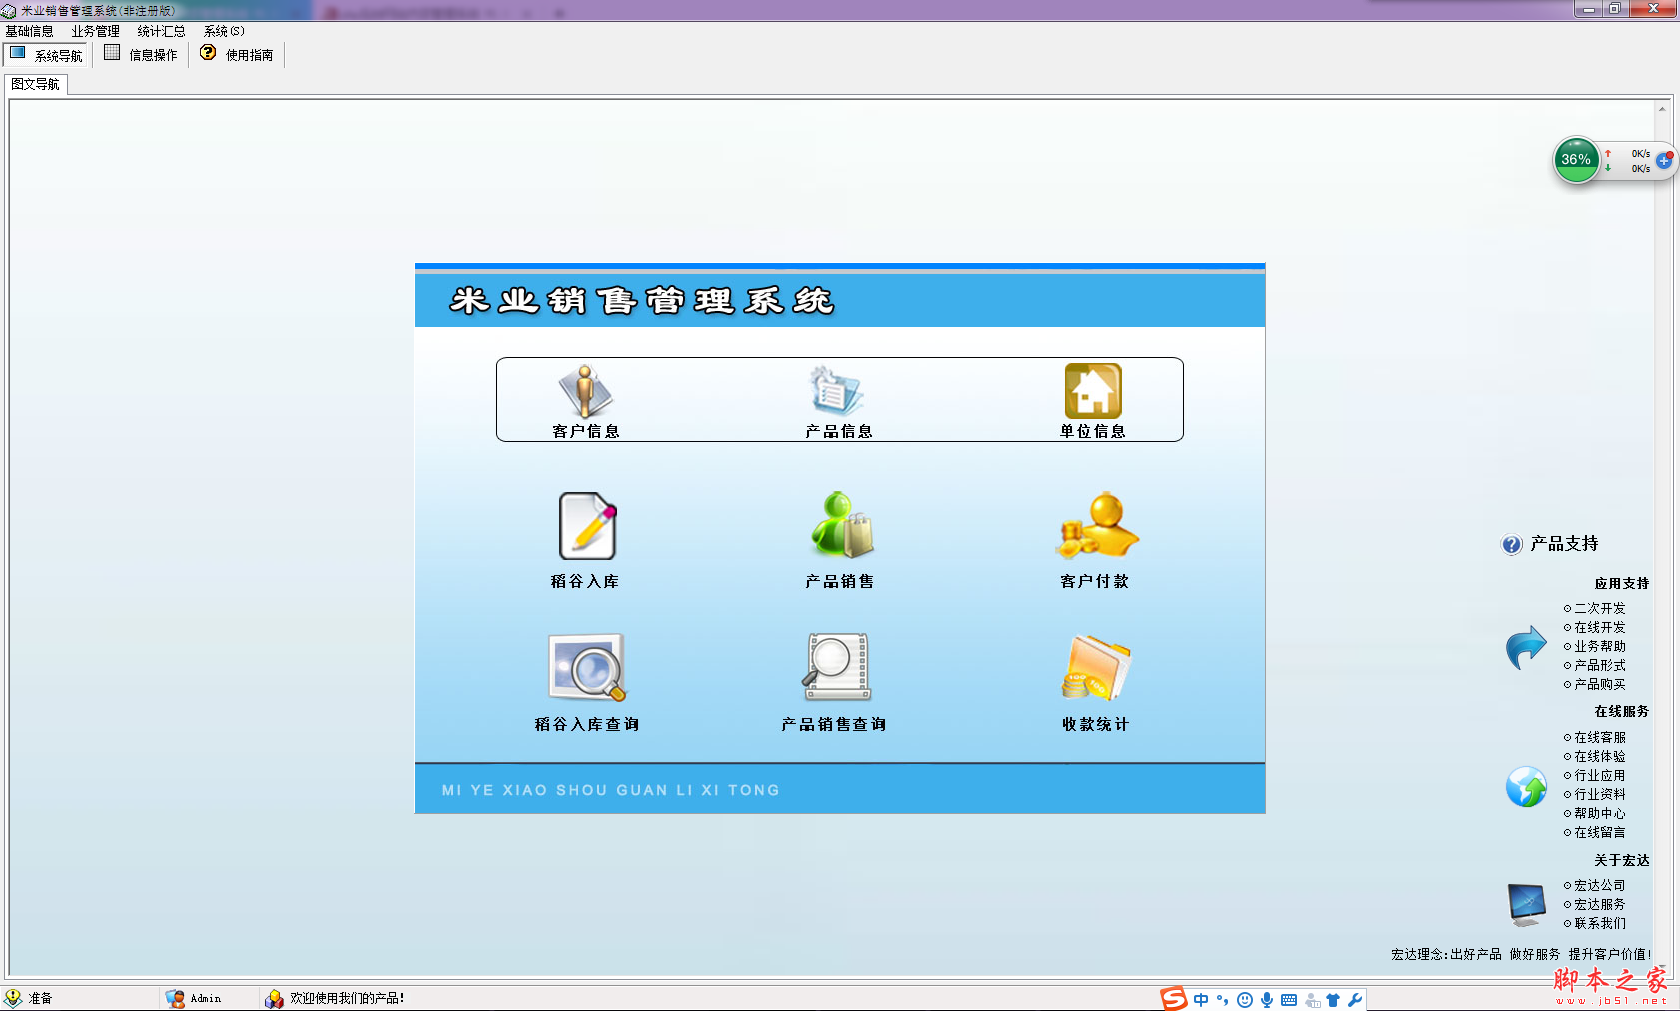This screenshot has height=1012, width=1680.
Task: Toggle 中 Chinese input mode indicator
Action: tap(1201, 1000)
